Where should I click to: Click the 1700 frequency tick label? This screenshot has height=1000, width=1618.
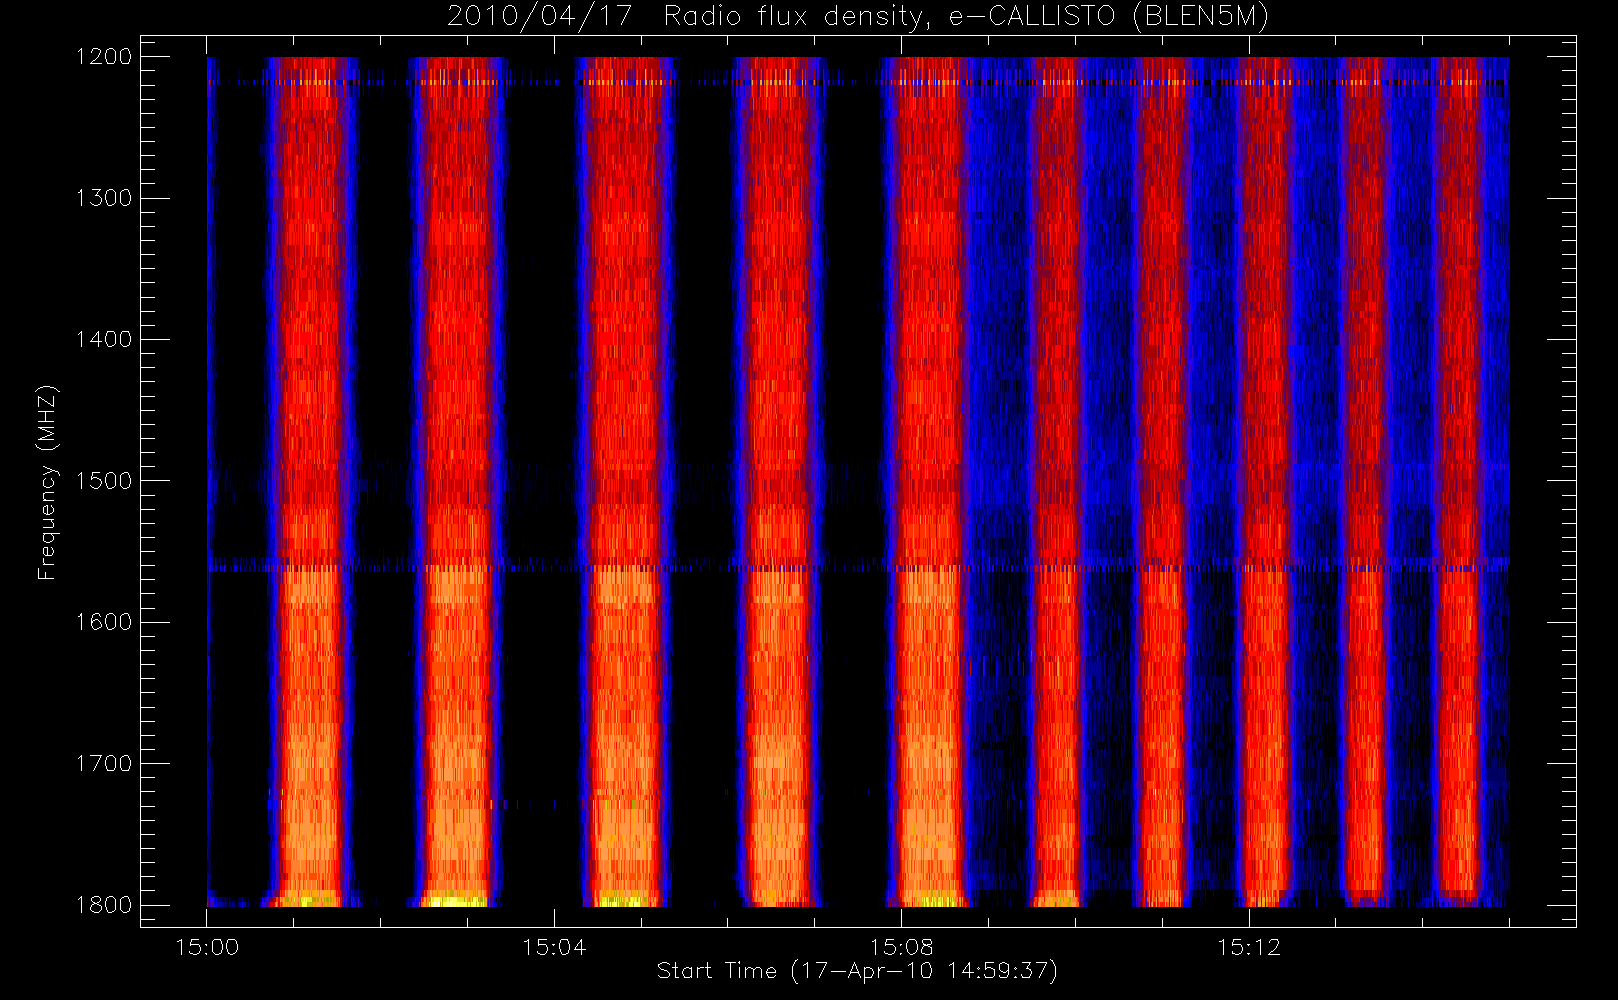pos(104,764)
